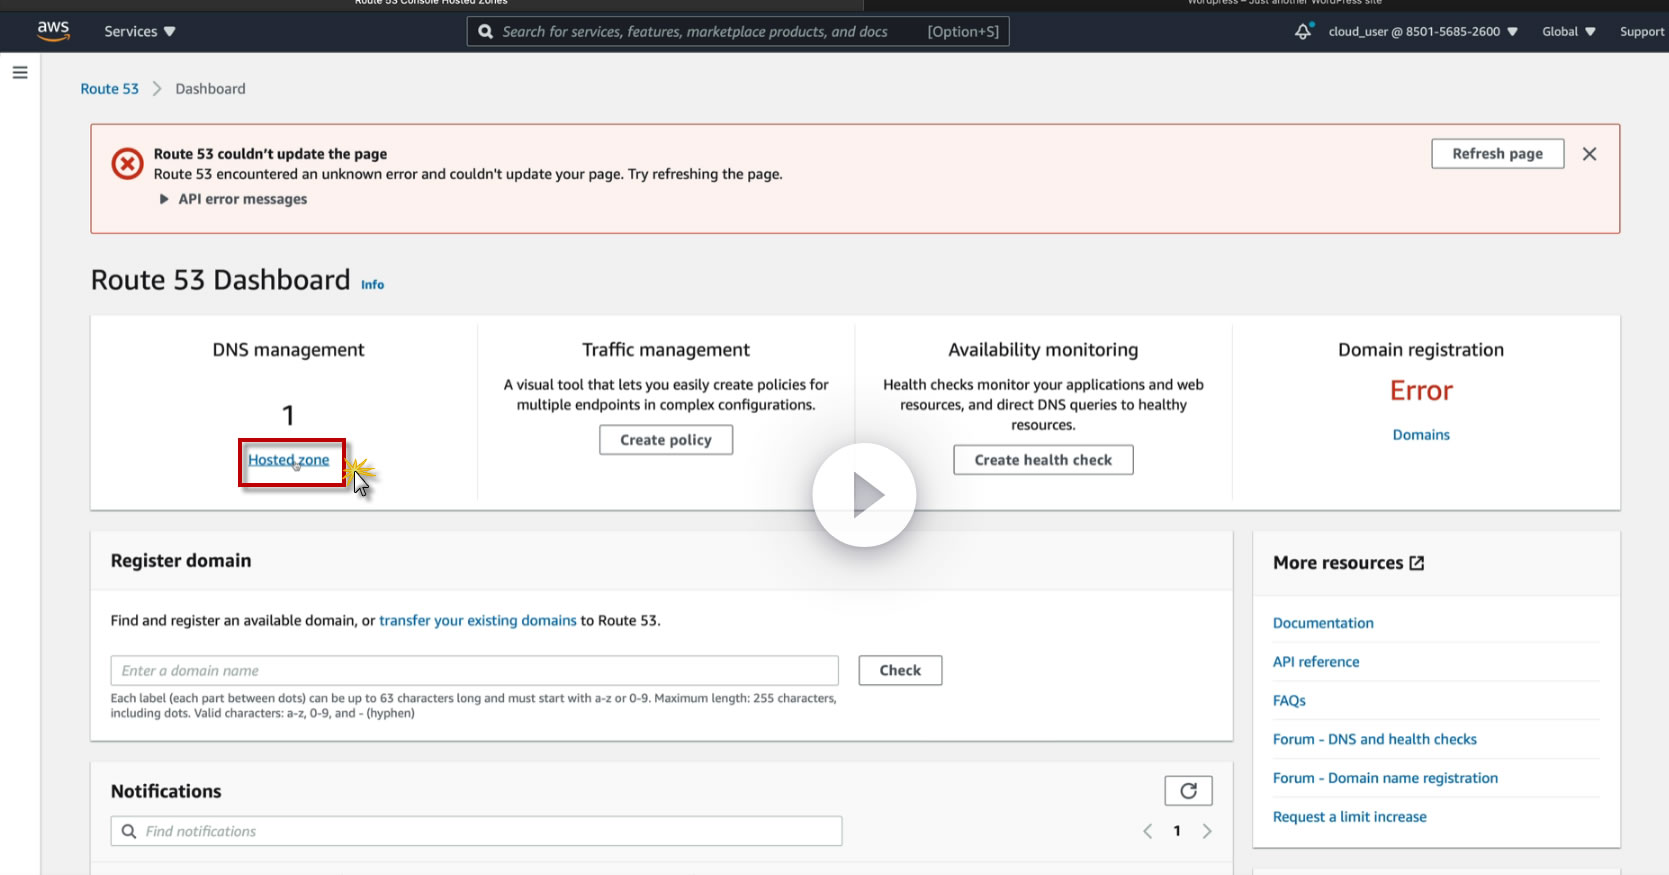Open the FAQs link
The image size is (1669, 875).
coord(1289,701)
